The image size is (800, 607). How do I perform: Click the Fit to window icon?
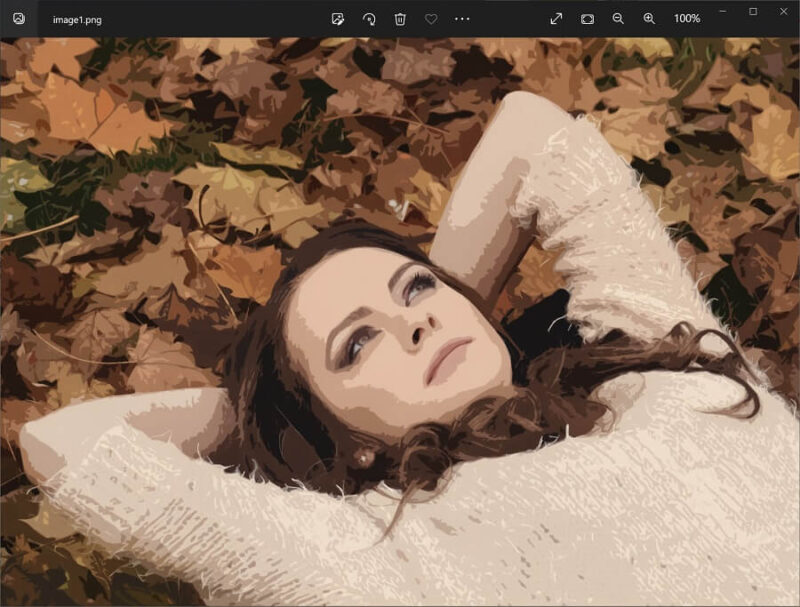coord(587,19)
